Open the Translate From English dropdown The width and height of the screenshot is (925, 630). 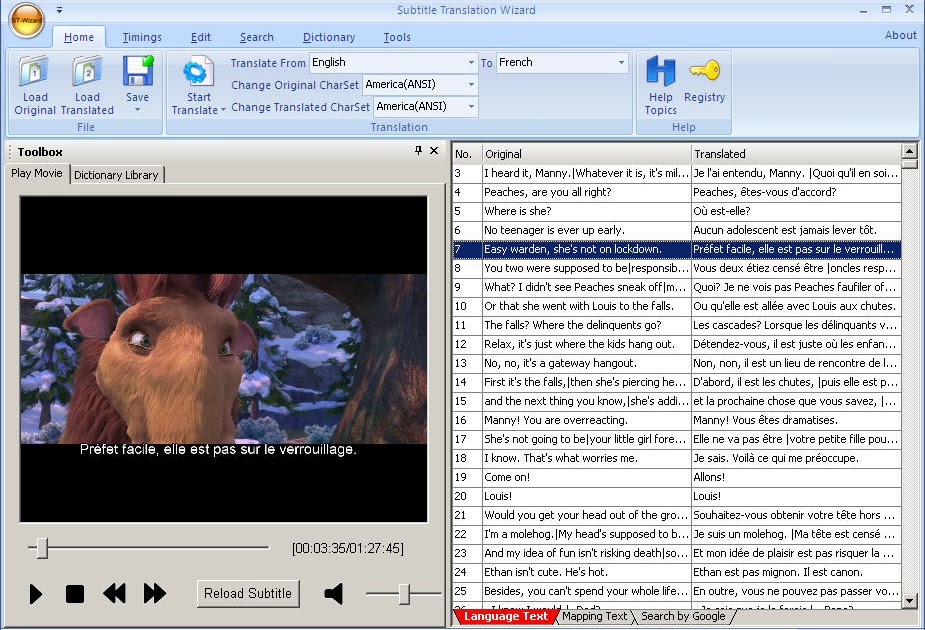coord(471,63)
